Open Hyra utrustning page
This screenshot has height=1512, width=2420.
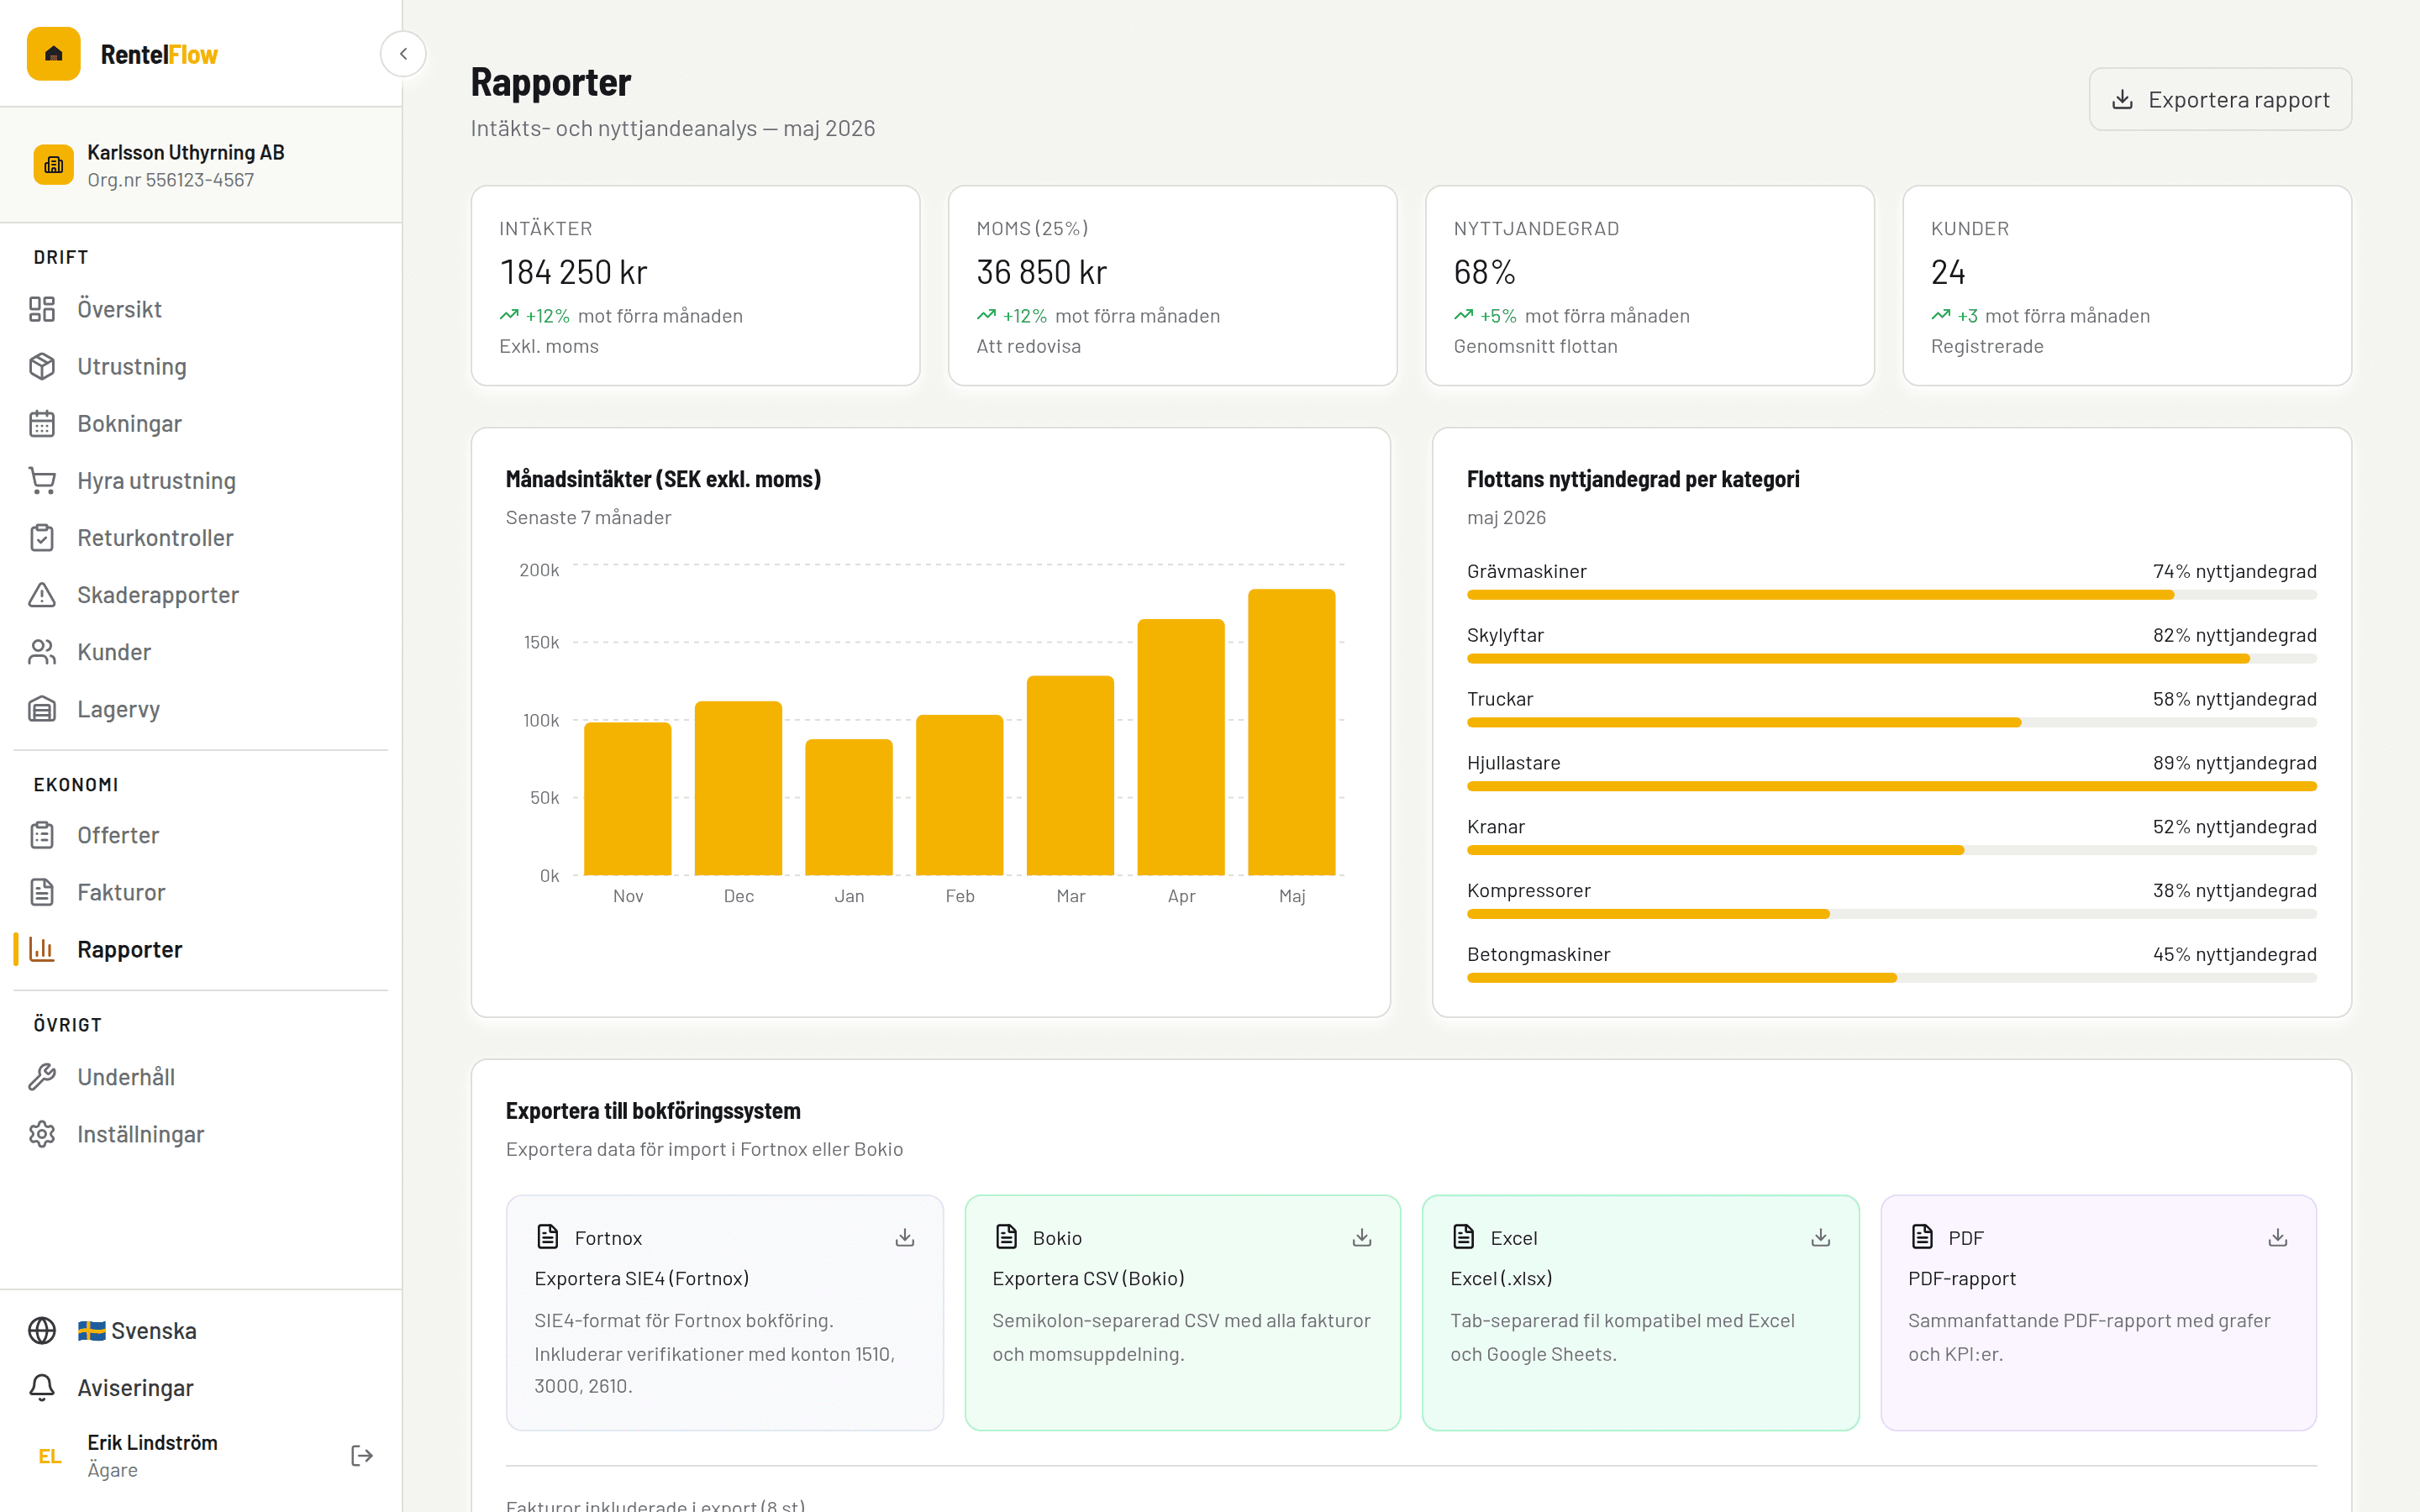coord(201,480)
